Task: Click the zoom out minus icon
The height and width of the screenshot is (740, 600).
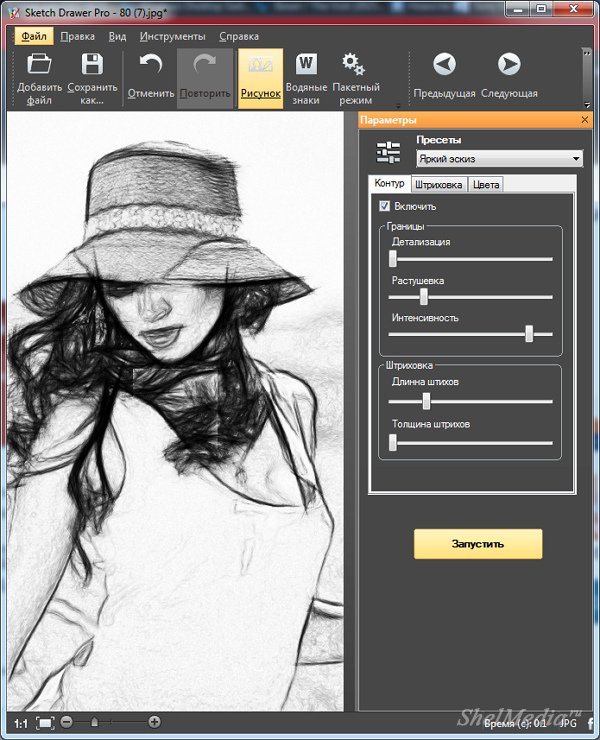Action: [x=67, y=721]
